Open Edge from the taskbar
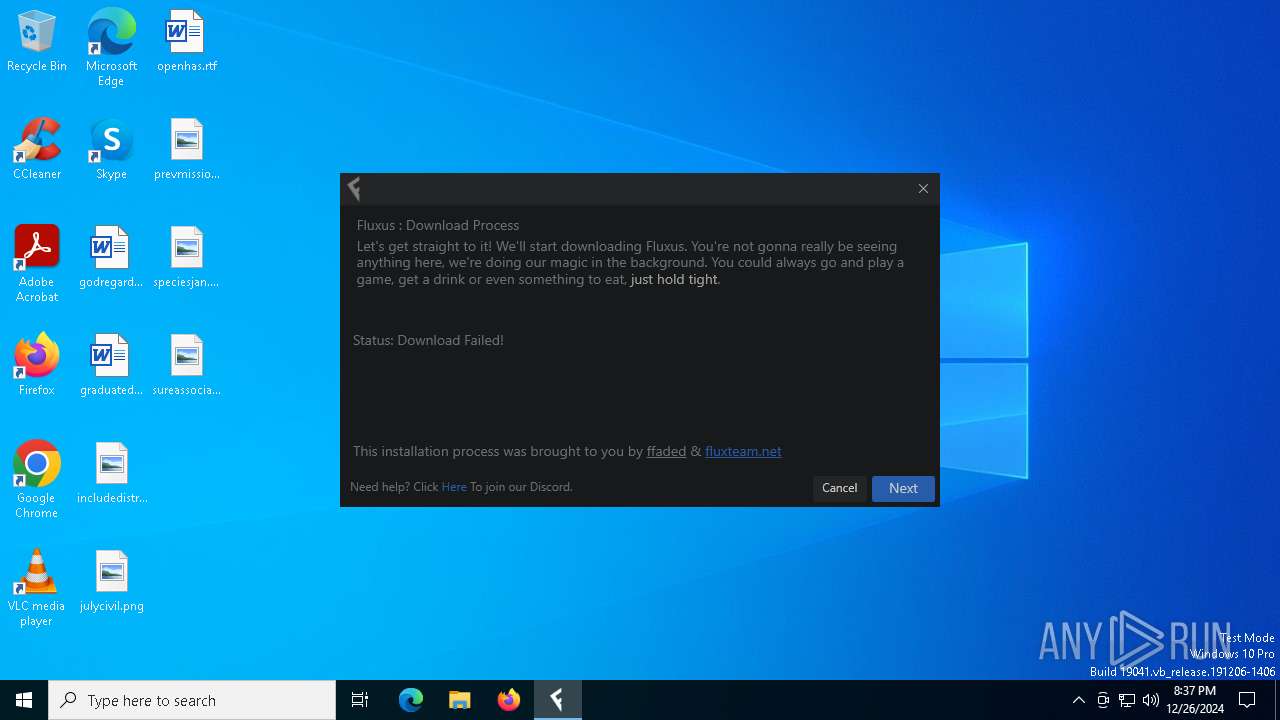This screenshot has height=720, width=1280. (411, 700)
